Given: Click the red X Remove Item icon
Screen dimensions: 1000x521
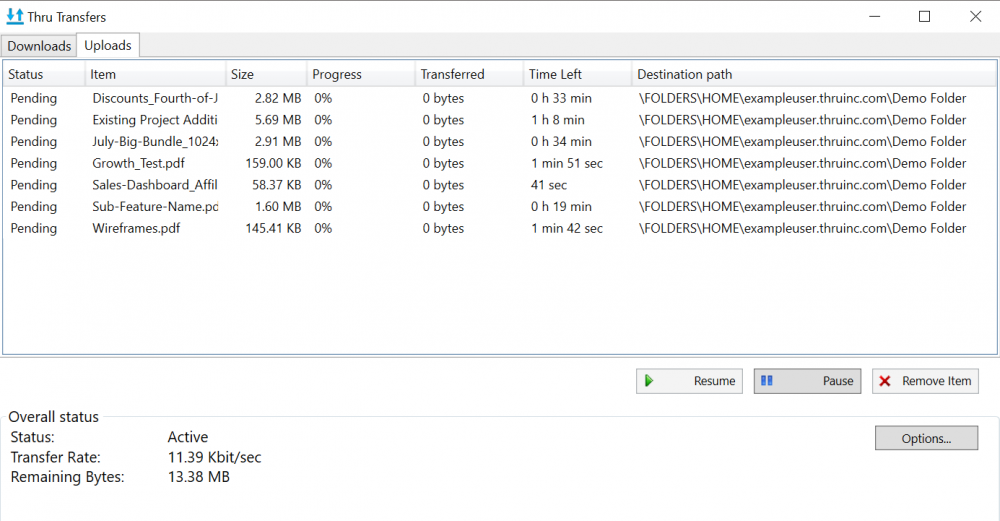Looking at the screenshot, I should (x=885, y=381).
